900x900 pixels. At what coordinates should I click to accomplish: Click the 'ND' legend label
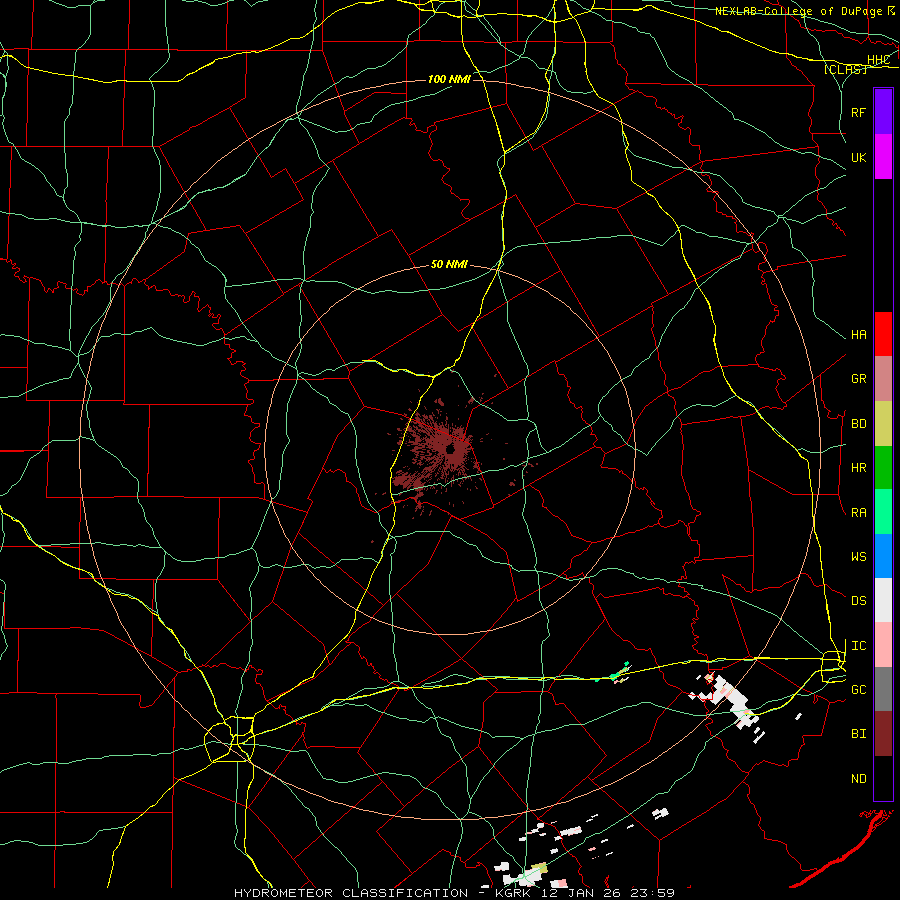tap(859, 779)
